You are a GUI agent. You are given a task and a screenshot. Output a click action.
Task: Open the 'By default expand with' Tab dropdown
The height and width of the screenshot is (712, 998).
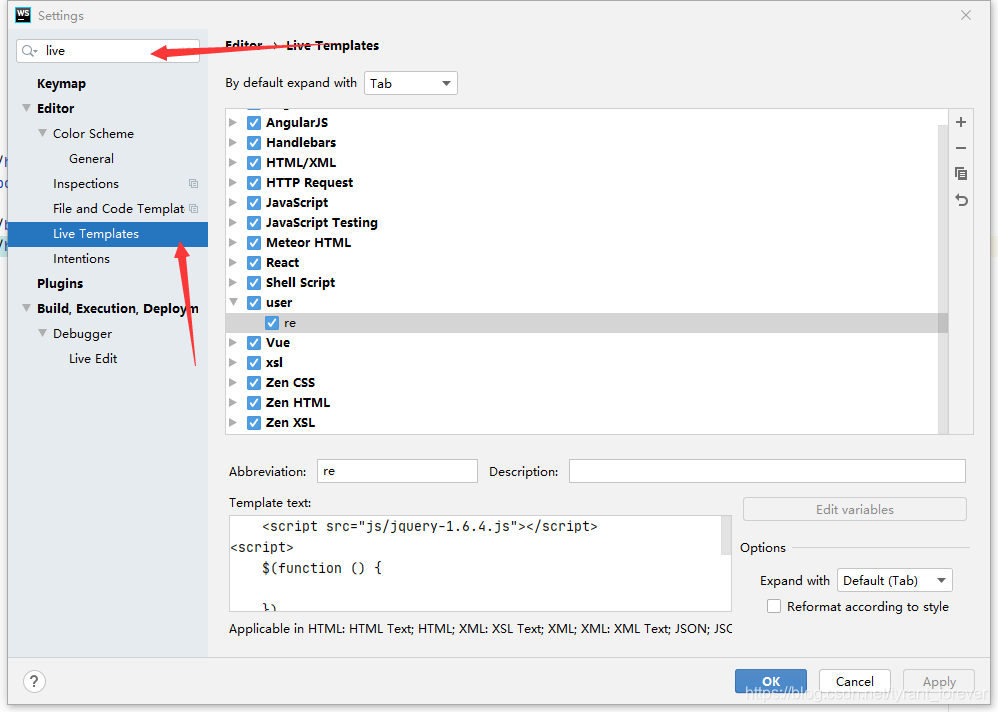click(x=411, y=83)
